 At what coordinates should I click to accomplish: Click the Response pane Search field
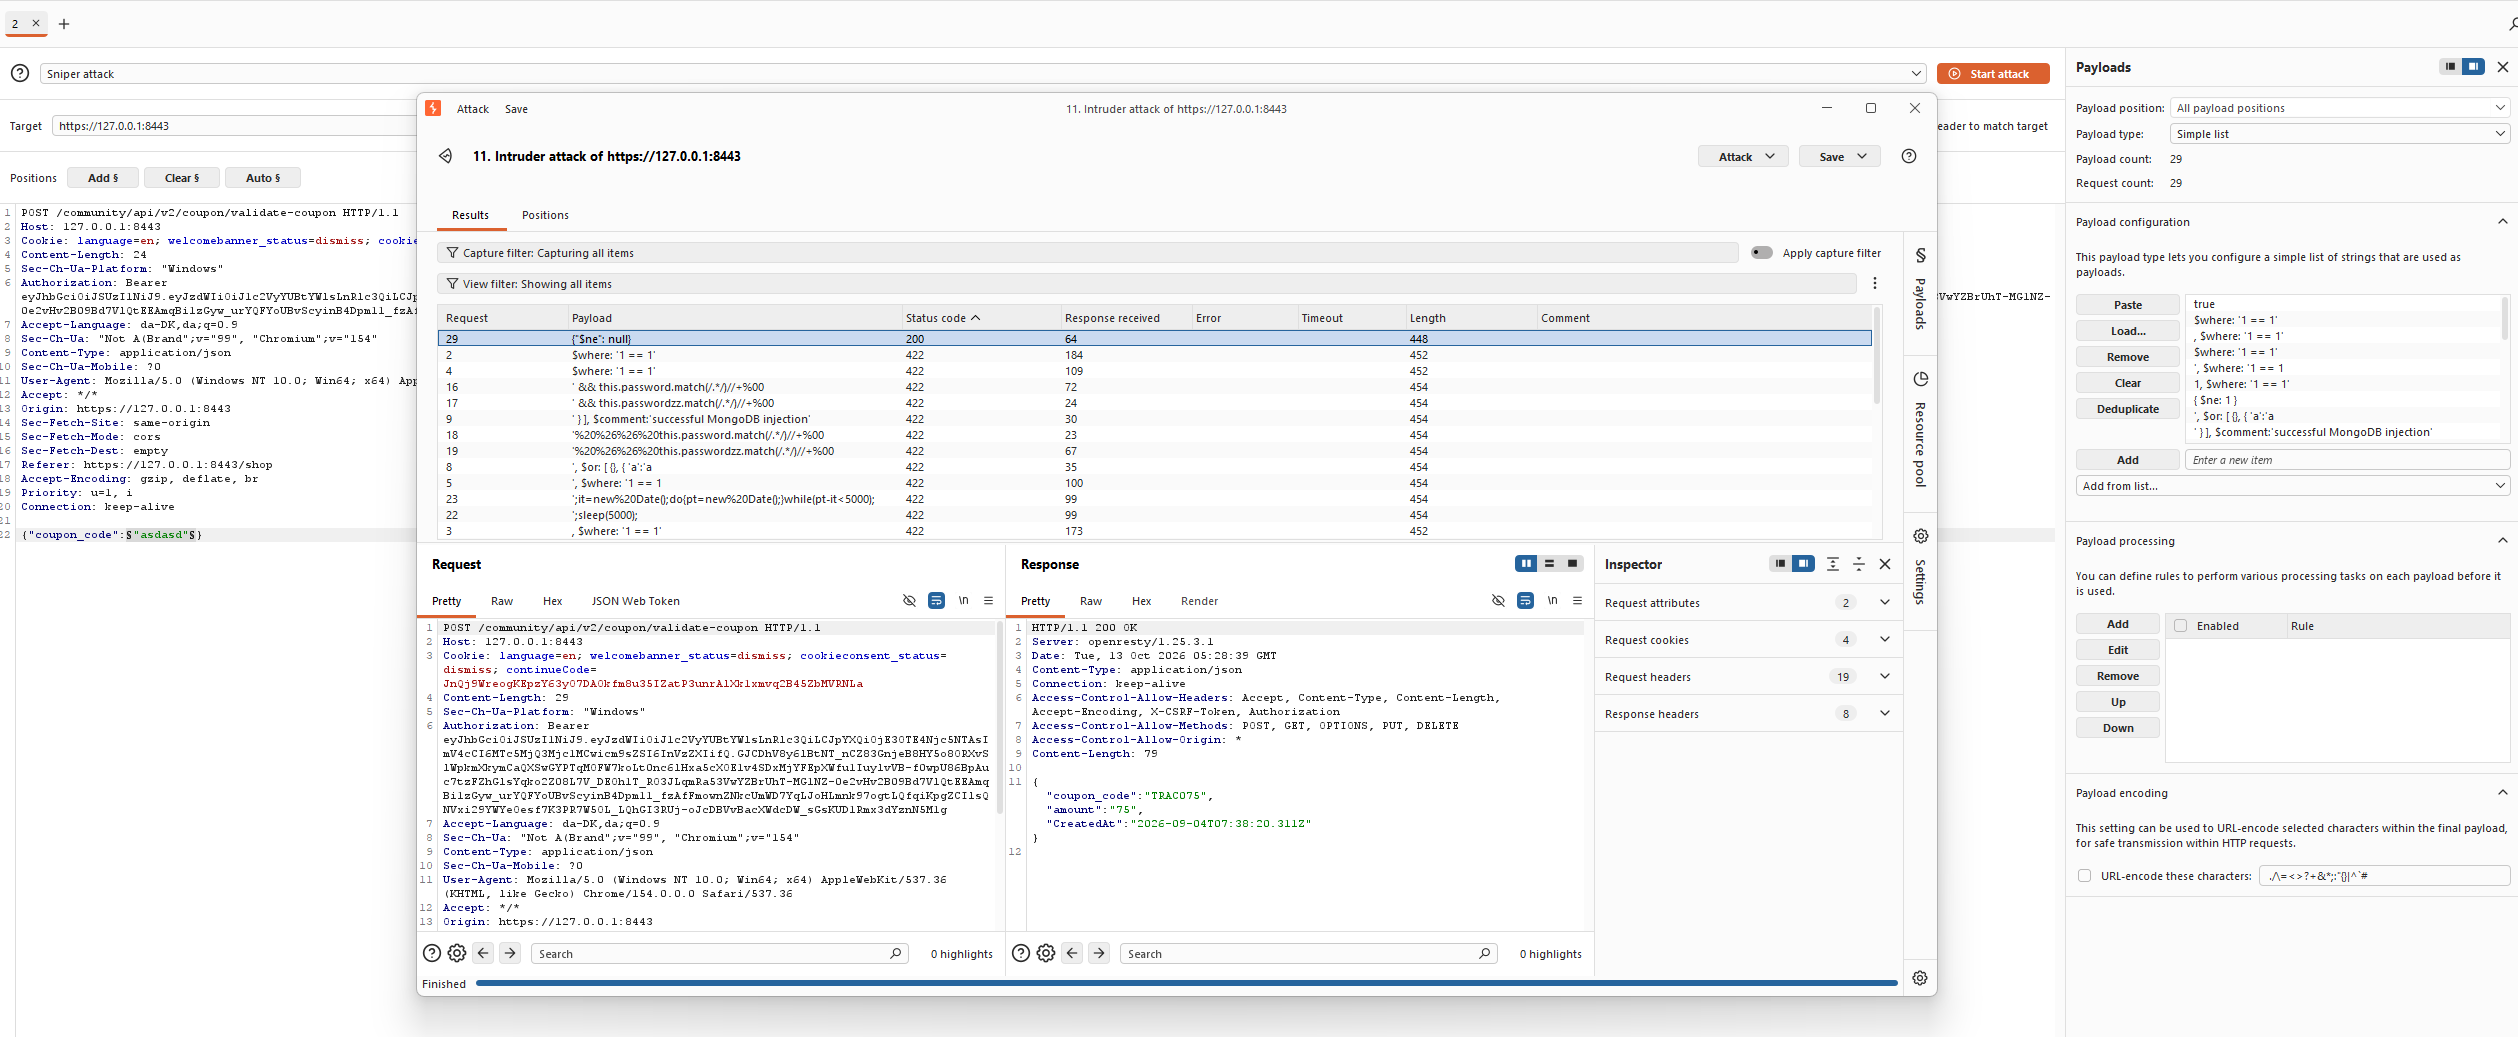(x=1307, y=954)
